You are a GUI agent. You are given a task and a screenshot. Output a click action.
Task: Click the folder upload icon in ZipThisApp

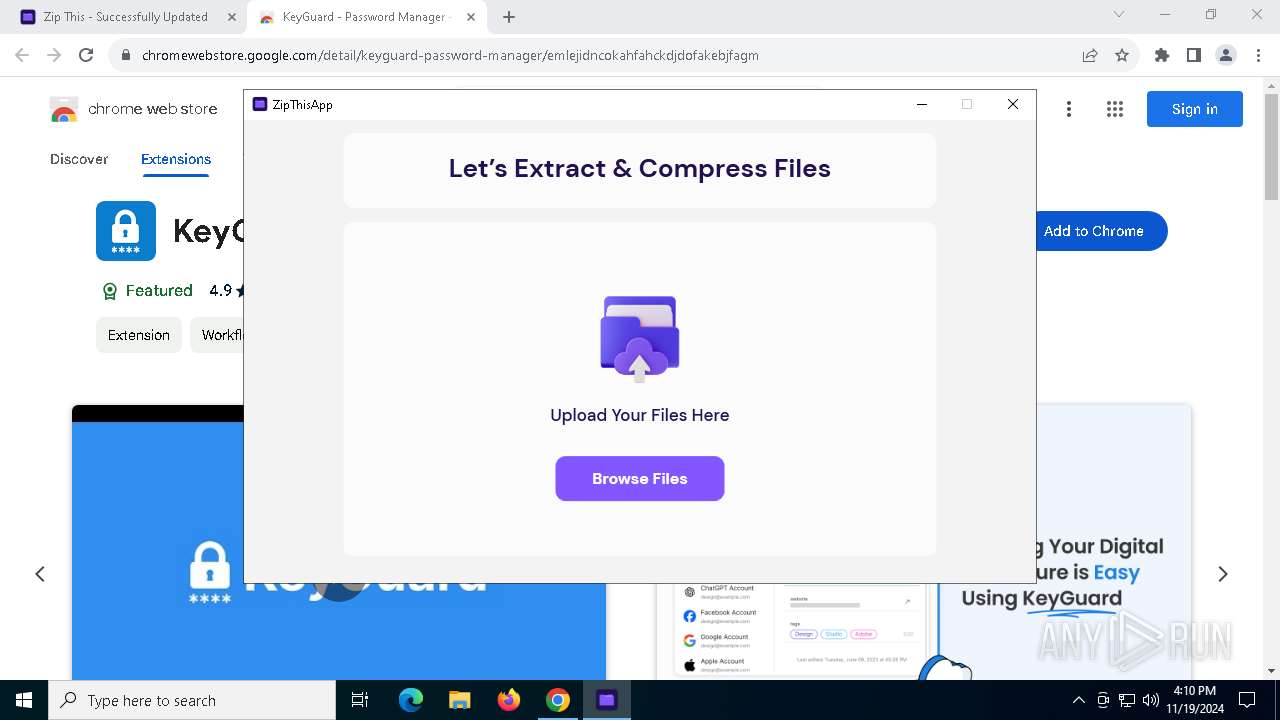coord(640,338)
